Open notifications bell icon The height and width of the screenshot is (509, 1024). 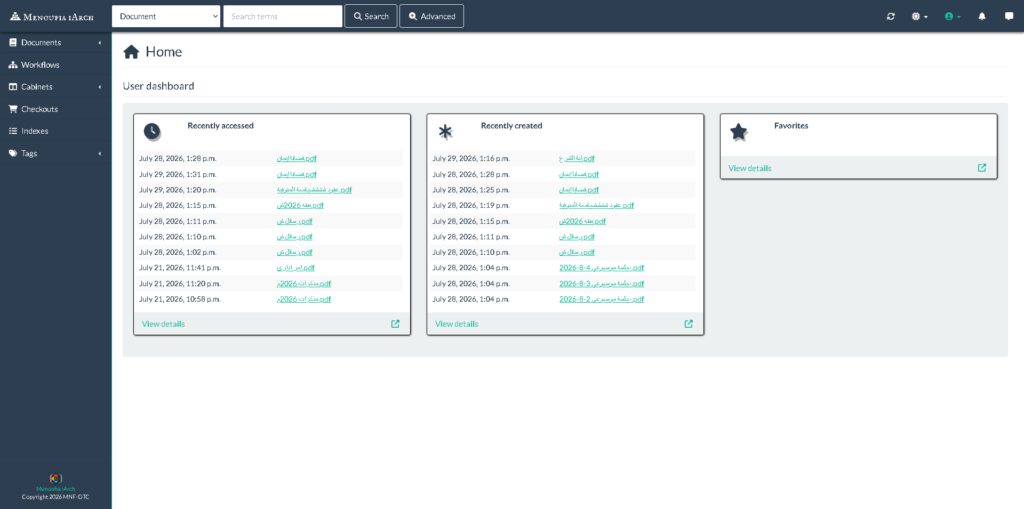pyautogui.click(x=982, y=16)
